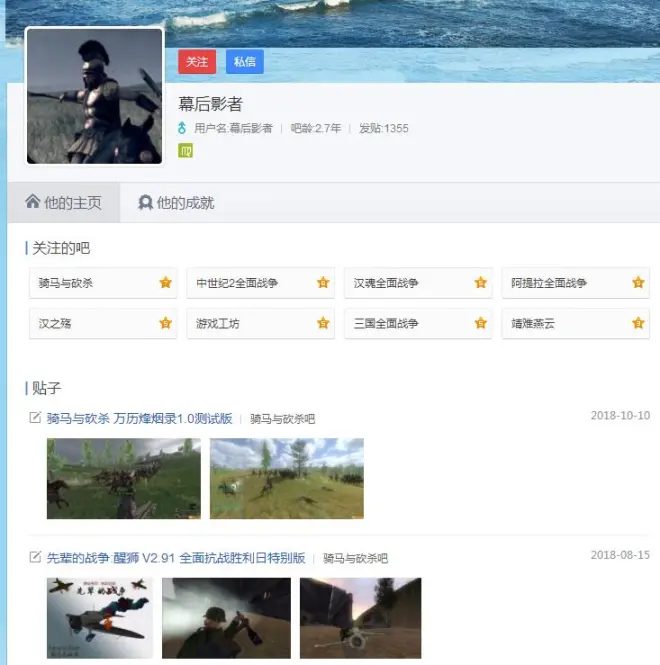The width and height of the screenshot is (660, 665).
Task: Click the star icon beside 阿提拉全面战争
Action: tap(638, 283)
